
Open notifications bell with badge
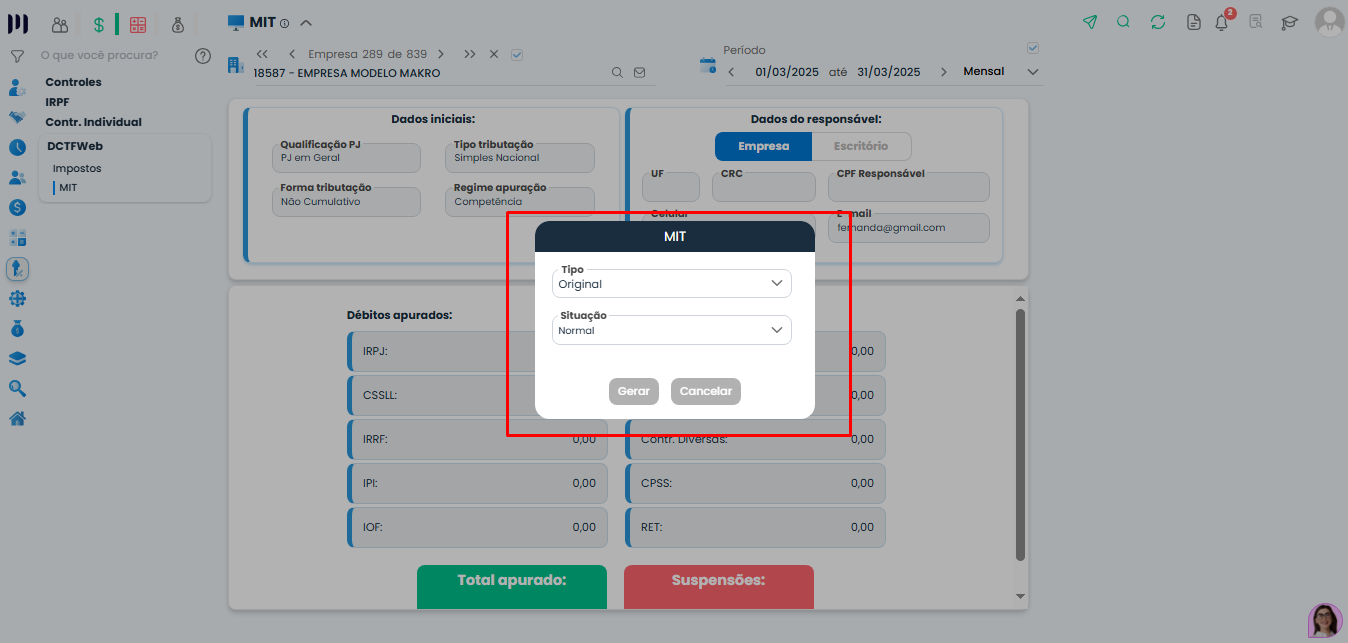[1223, 21]
